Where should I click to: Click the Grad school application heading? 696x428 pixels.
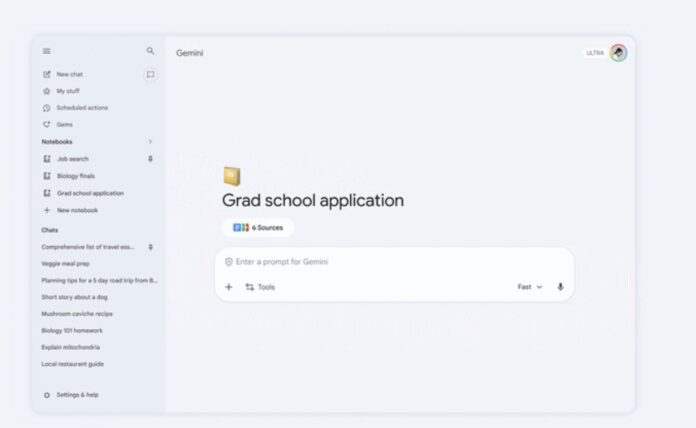313,200
